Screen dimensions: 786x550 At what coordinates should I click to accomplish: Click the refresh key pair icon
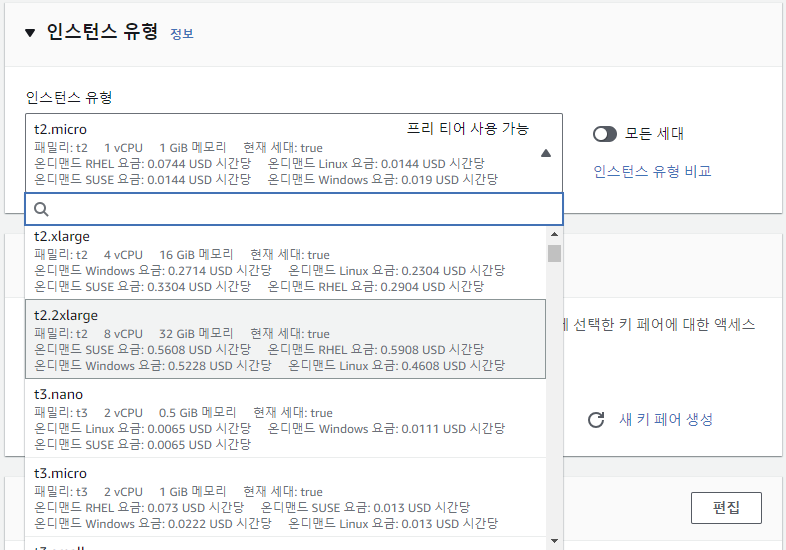tap(596, 420)
